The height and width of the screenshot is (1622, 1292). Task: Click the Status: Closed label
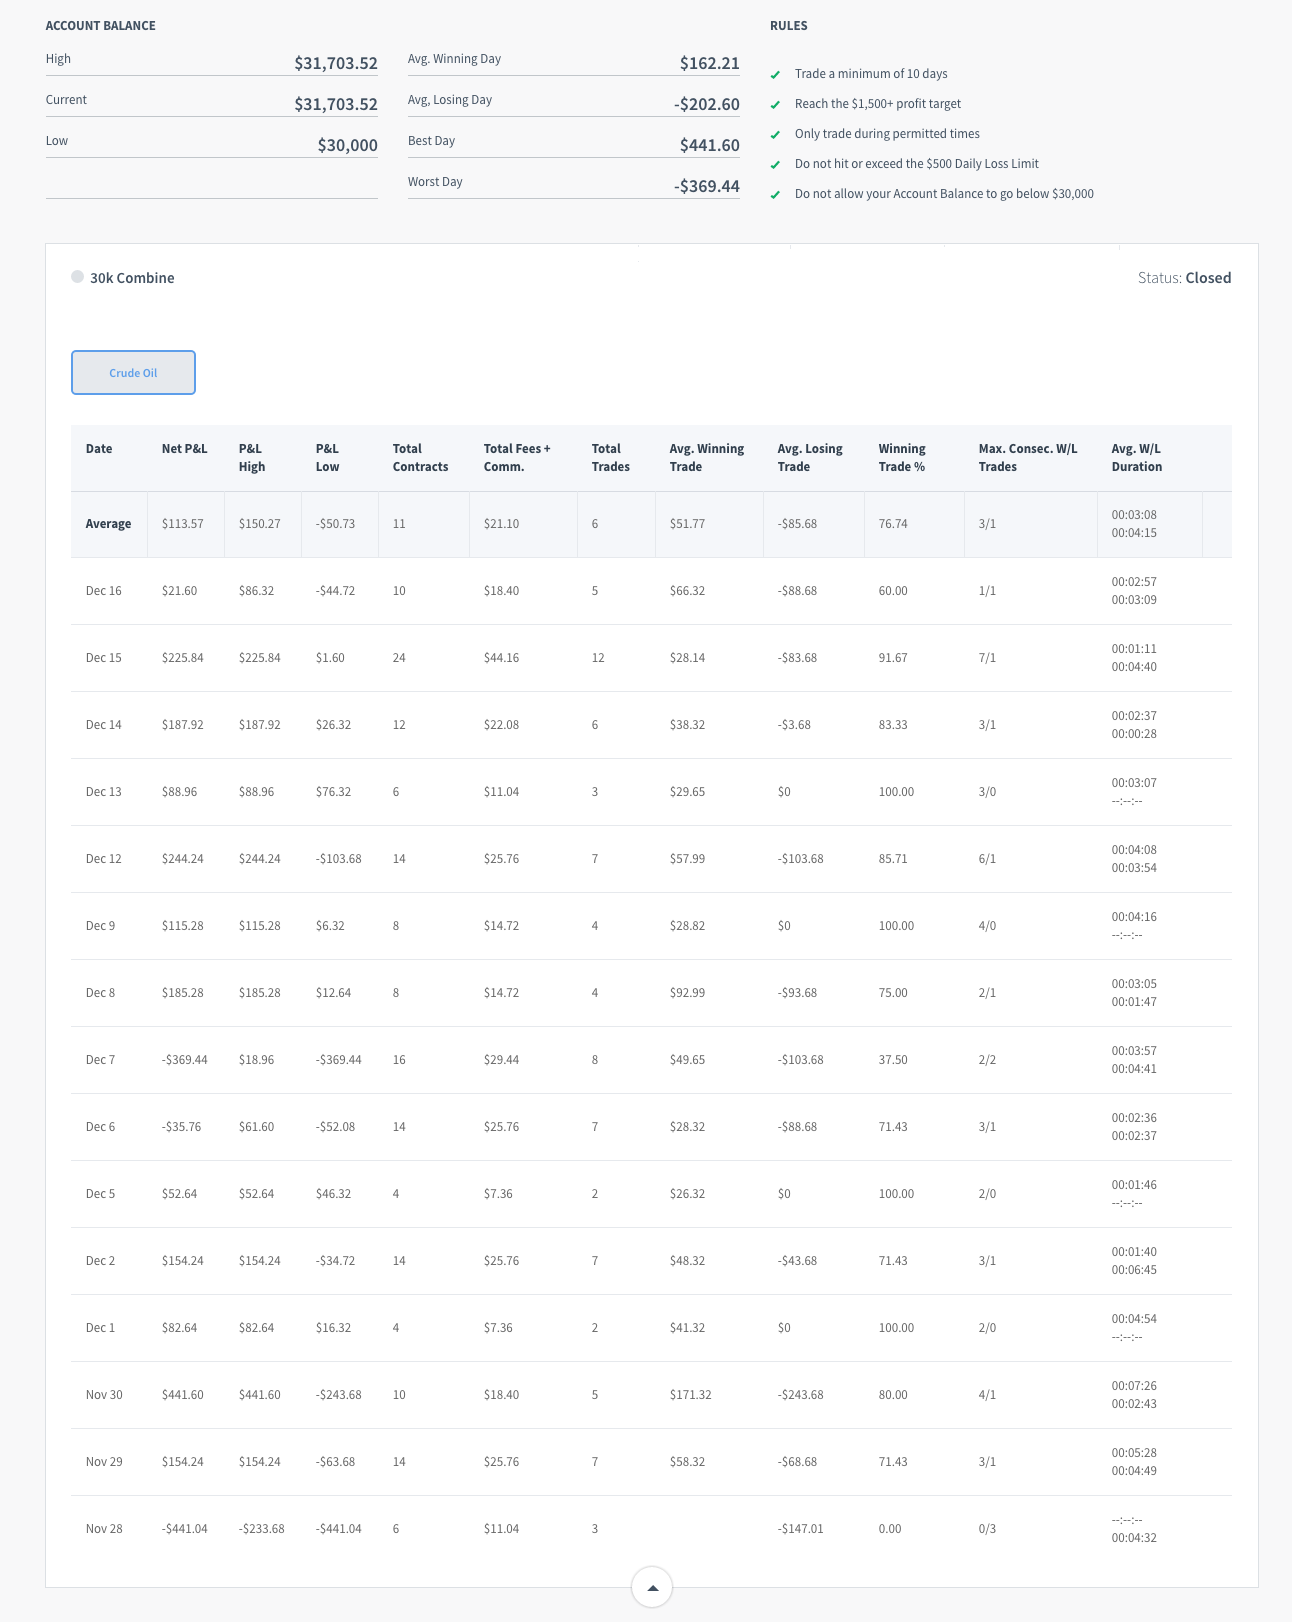pyautogui.click(x=1184, y=278)
